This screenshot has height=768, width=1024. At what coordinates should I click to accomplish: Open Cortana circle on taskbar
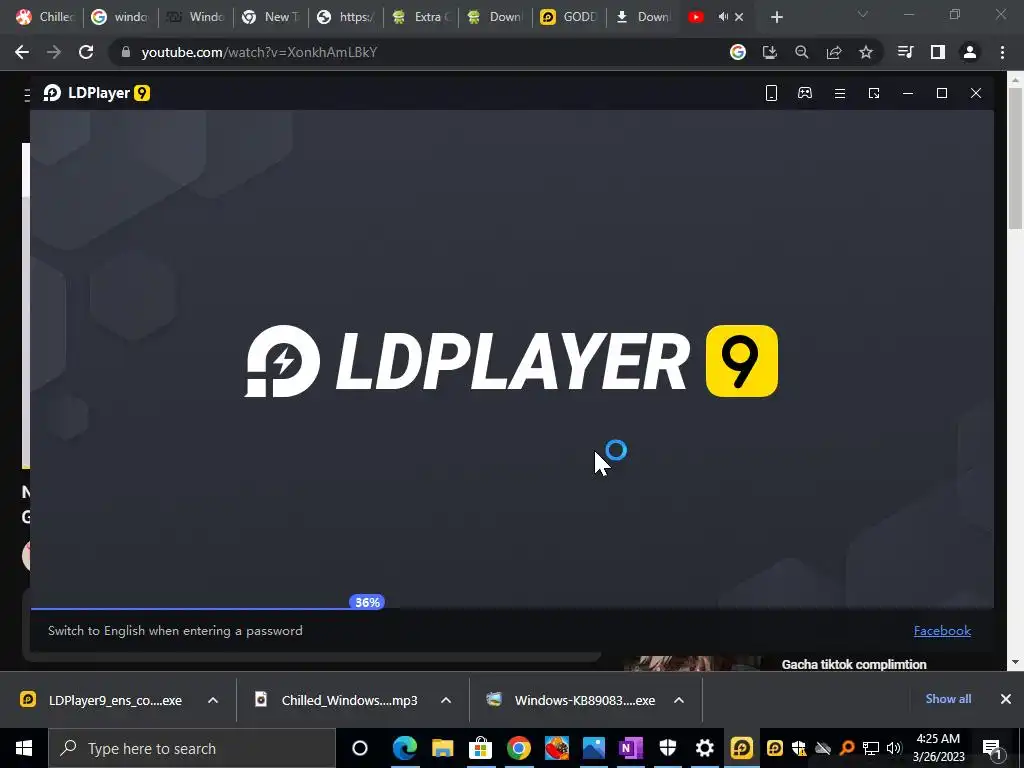pos(360,748)
